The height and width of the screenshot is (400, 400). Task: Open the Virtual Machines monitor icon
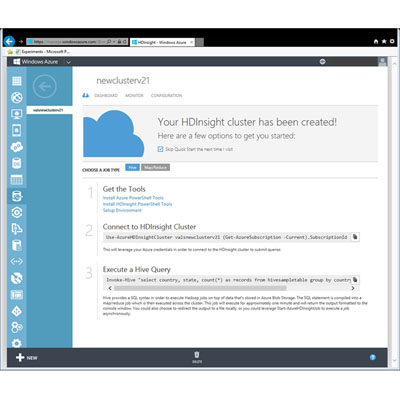click(17, 114)
